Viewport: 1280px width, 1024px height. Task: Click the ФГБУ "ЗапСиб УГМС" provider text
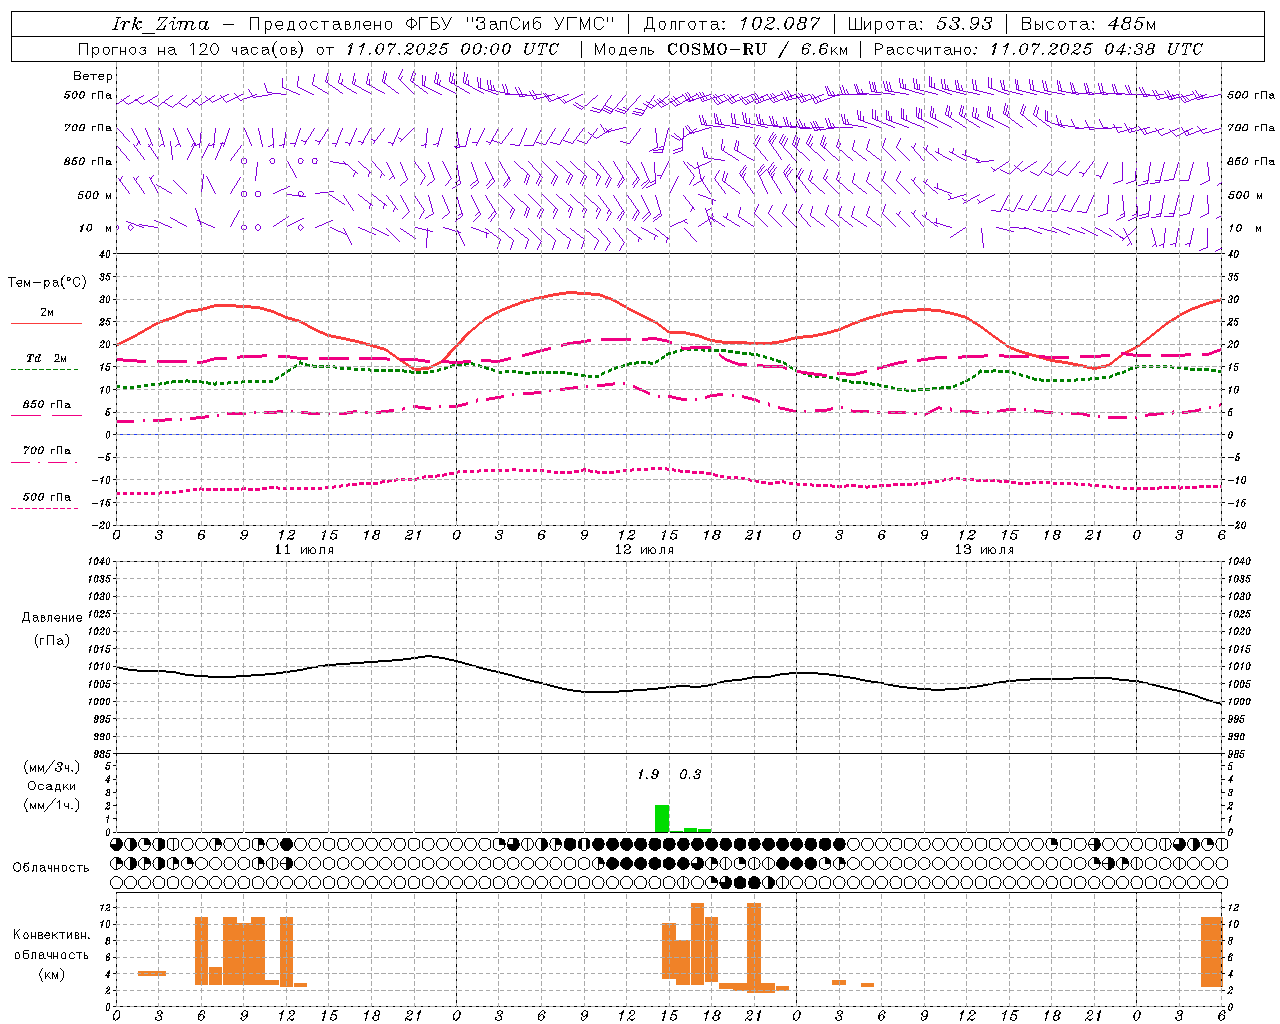[511, 24]
